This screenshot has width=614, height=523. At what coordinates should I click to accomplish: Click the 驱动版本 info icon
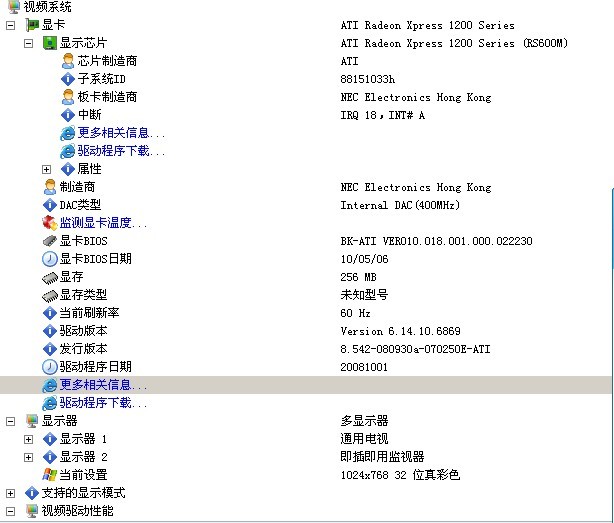click(x=50, y=331)
